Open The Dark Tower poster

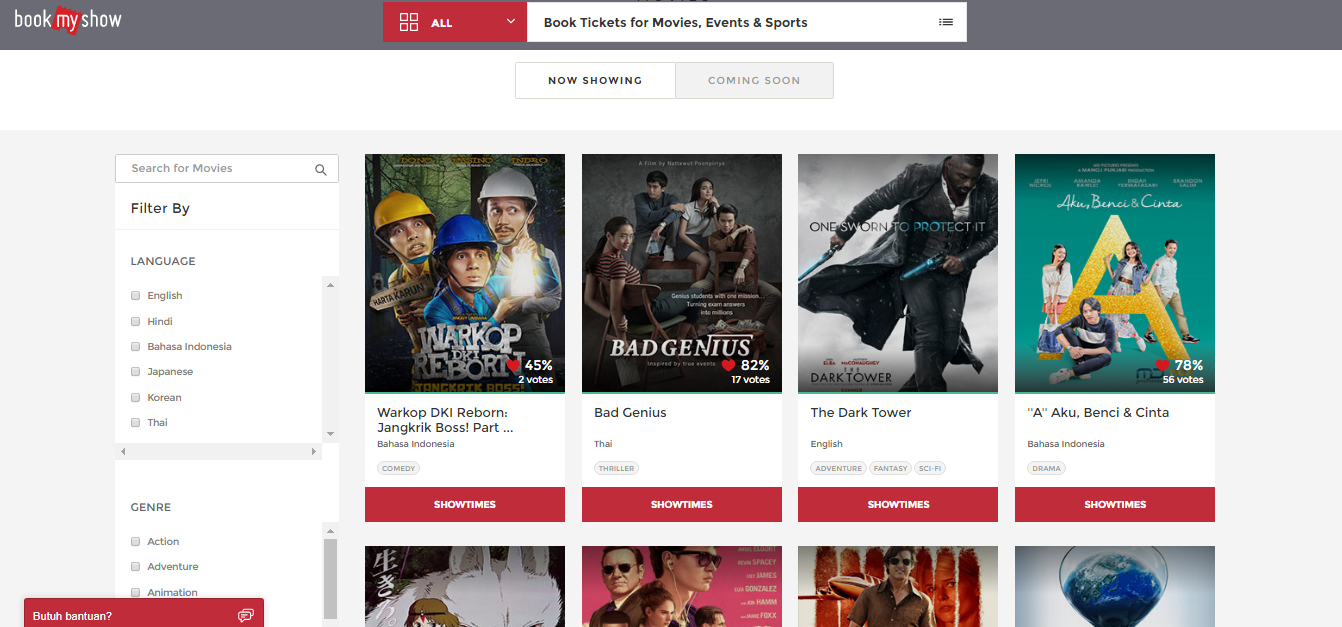[898, 273]
